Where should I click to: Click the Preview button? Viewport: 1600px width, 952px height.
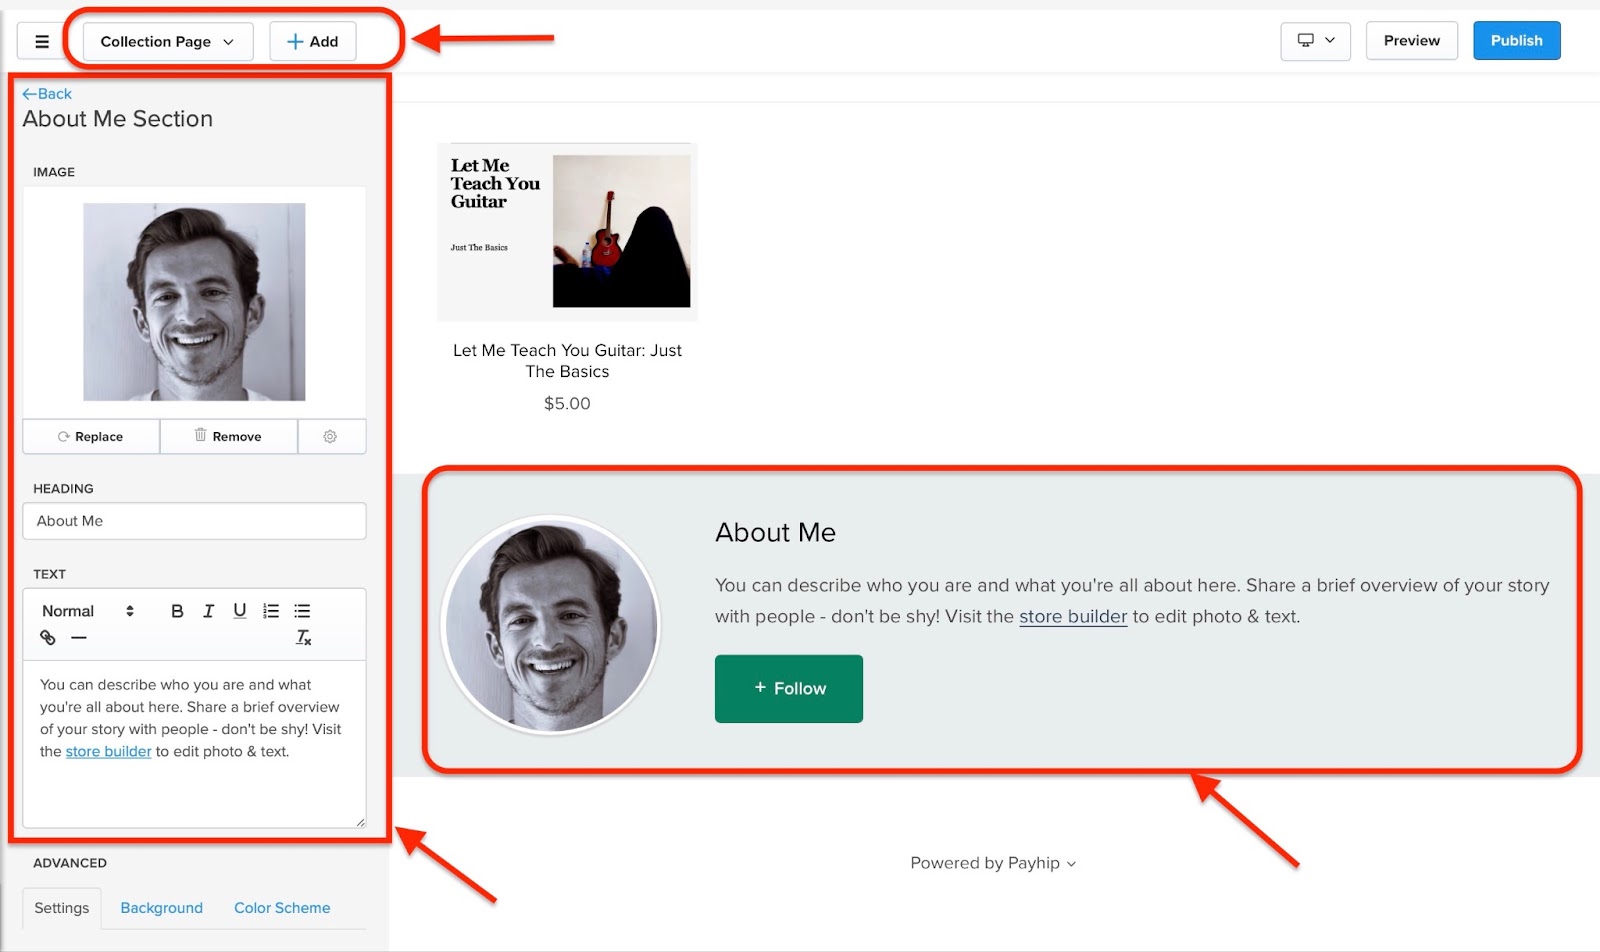[x=1411, y=41]
